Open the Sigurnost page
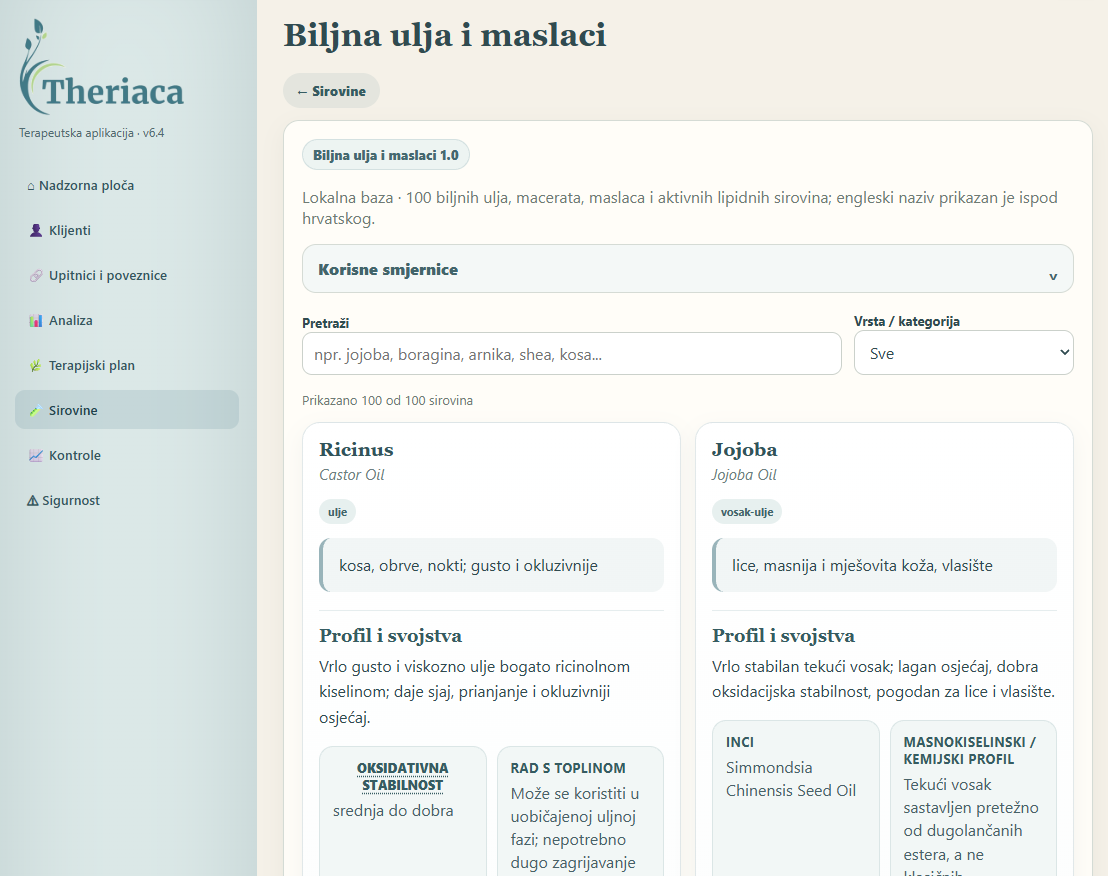The height and width of the screenshot is (876, 1108). [x=126, y=500]
